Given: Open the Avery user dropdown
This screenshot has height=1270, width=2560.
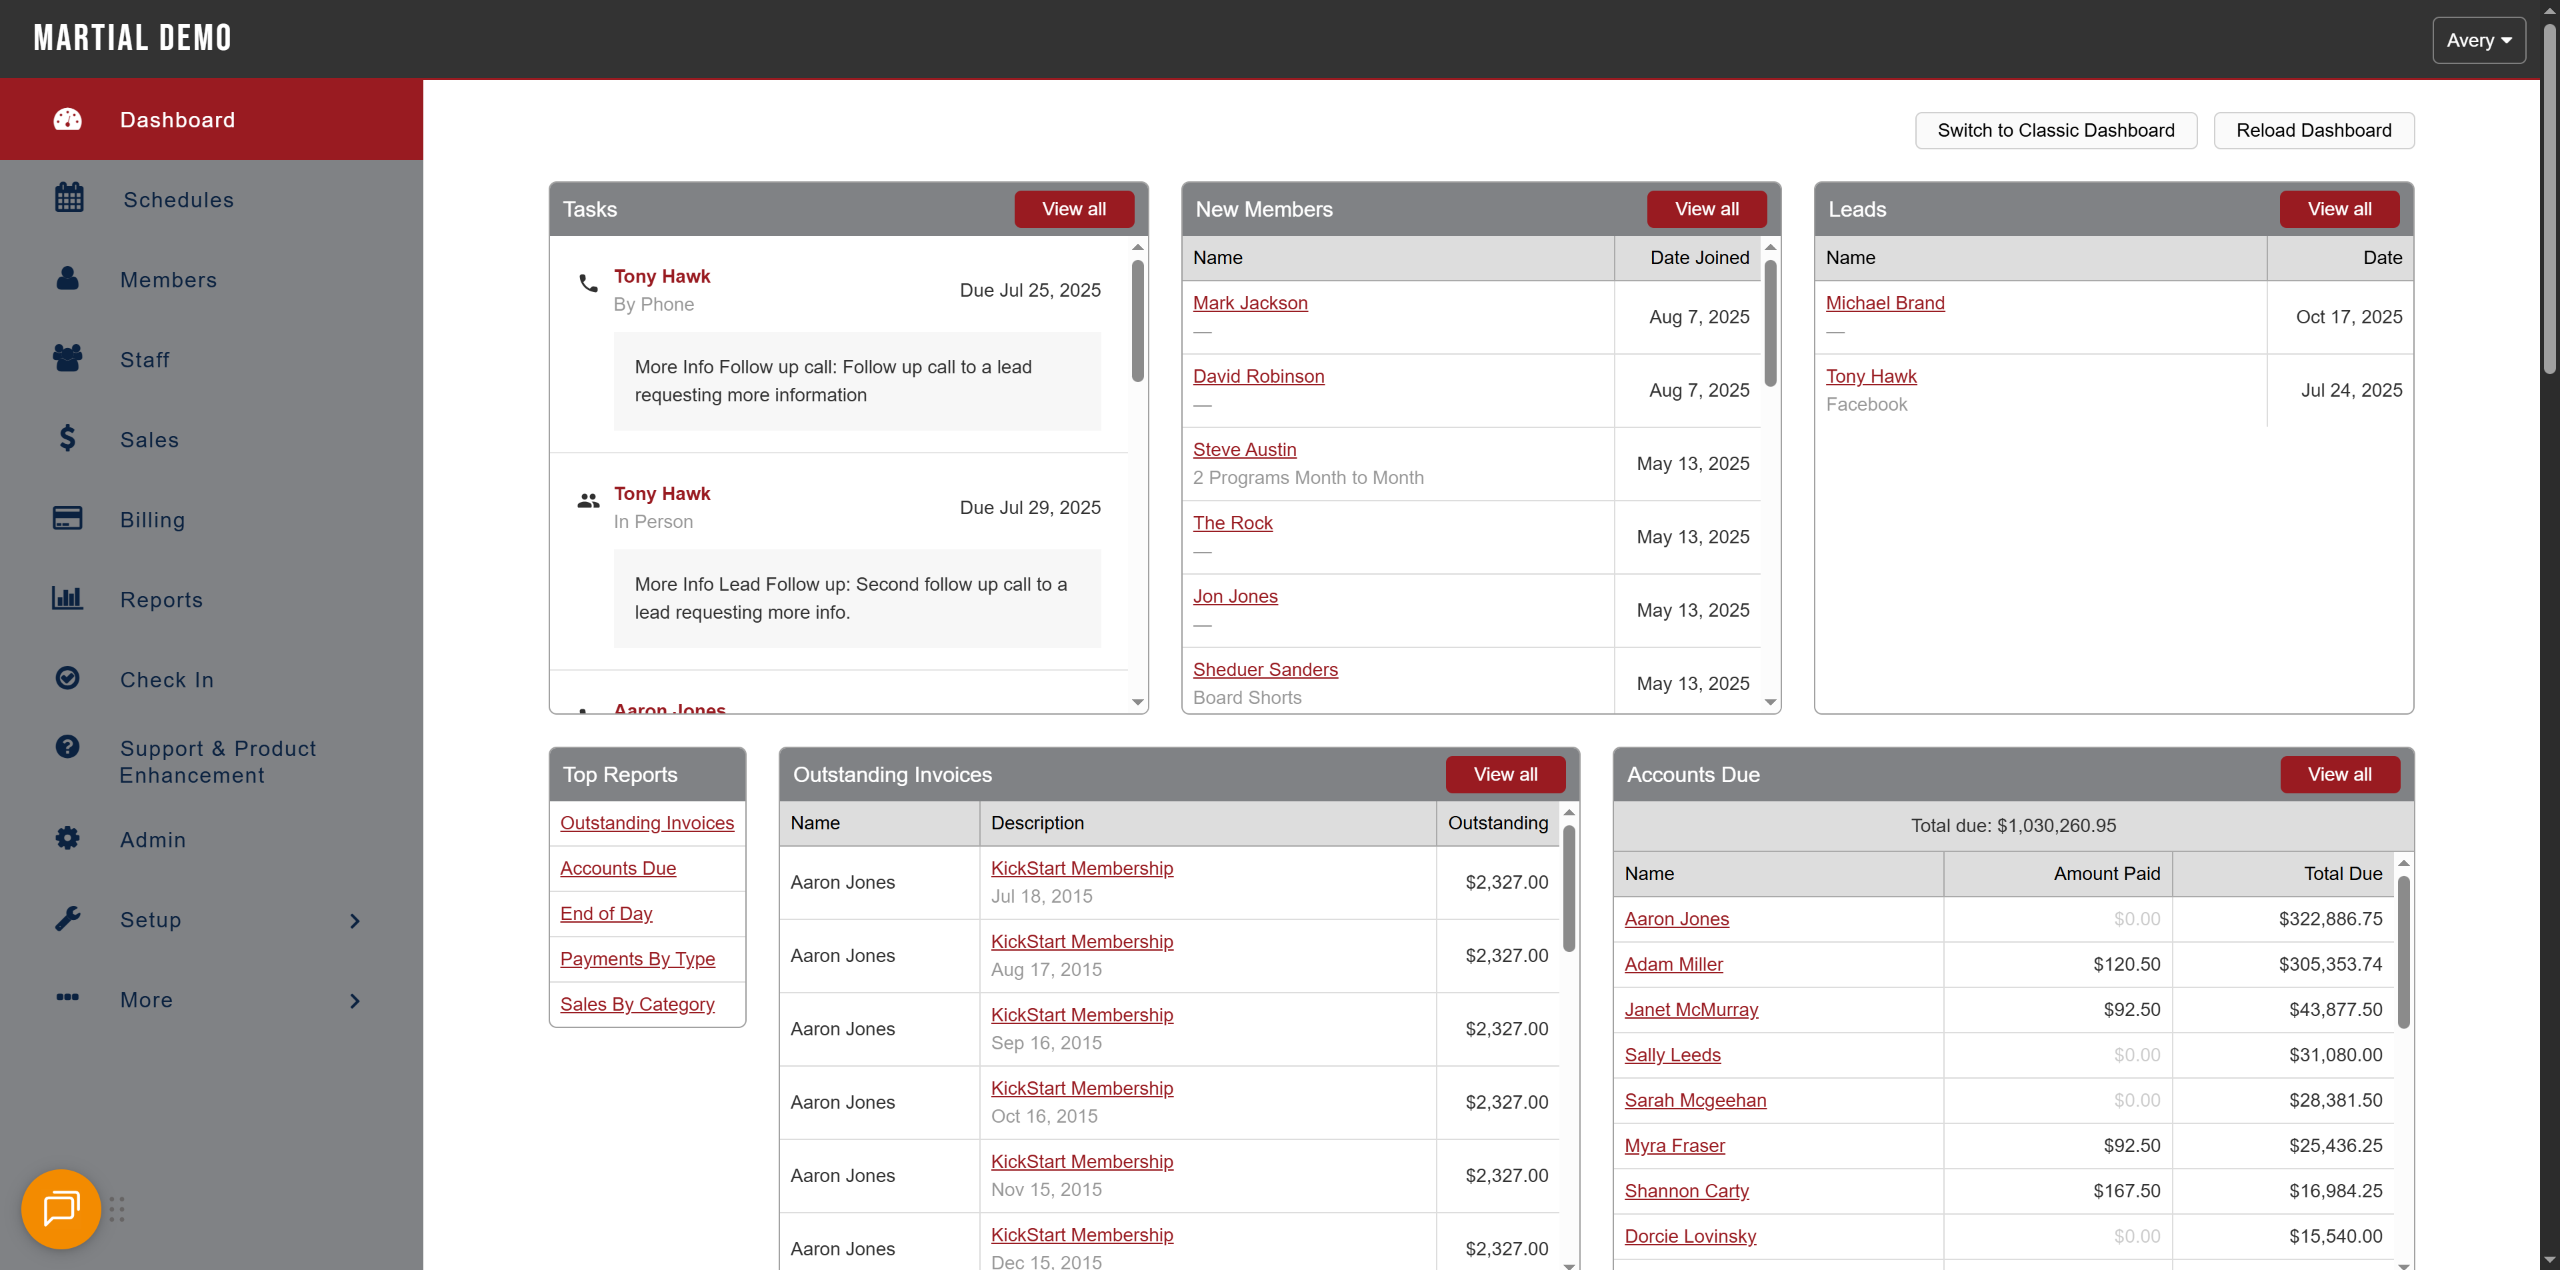Looking at the screenshot, I should click(x=2478, y=40).
